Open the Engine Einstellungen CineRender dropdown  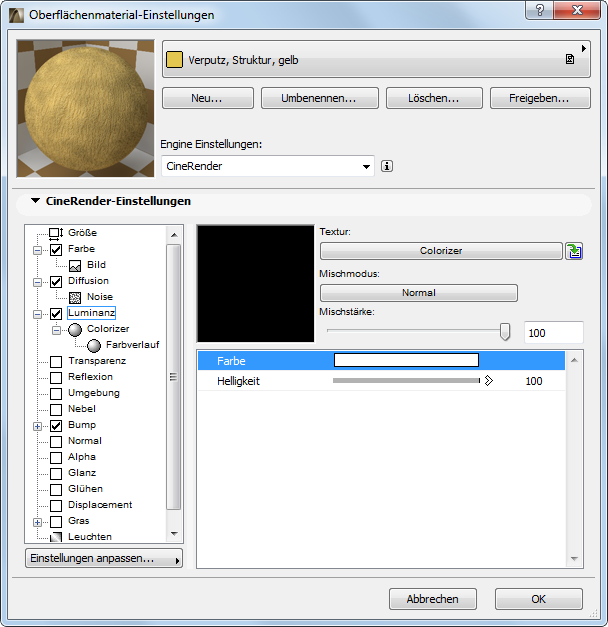coord(268,166)
